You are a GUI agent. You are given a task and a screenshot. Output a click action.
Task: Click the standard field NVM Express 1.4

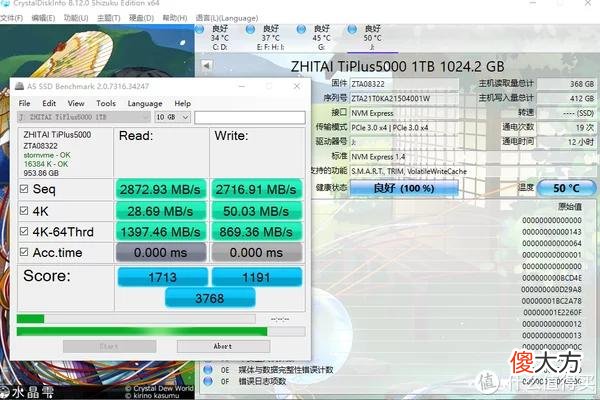tap(473, 157)
